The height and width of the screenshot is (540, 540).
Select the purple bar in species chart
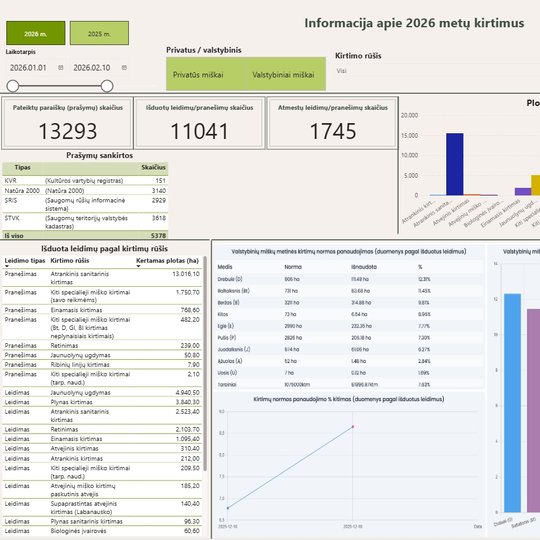tap(533, 410)
